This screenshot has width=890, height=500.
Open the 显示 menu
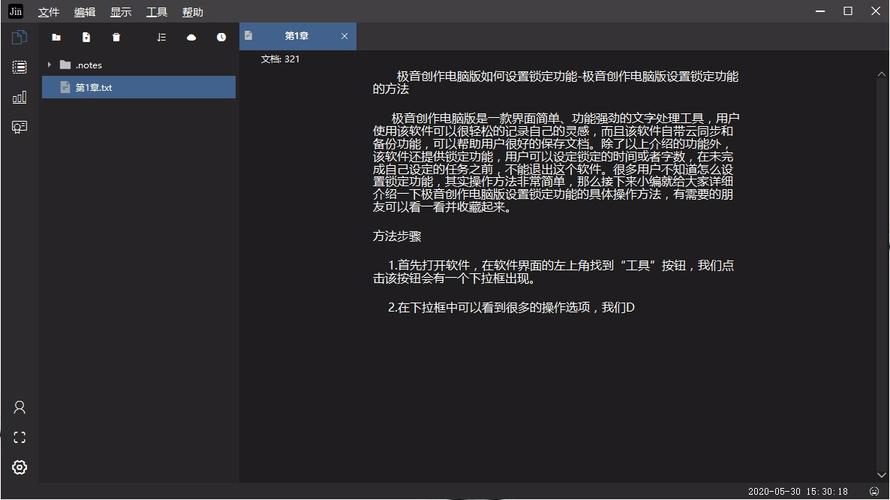coord(120,12)
